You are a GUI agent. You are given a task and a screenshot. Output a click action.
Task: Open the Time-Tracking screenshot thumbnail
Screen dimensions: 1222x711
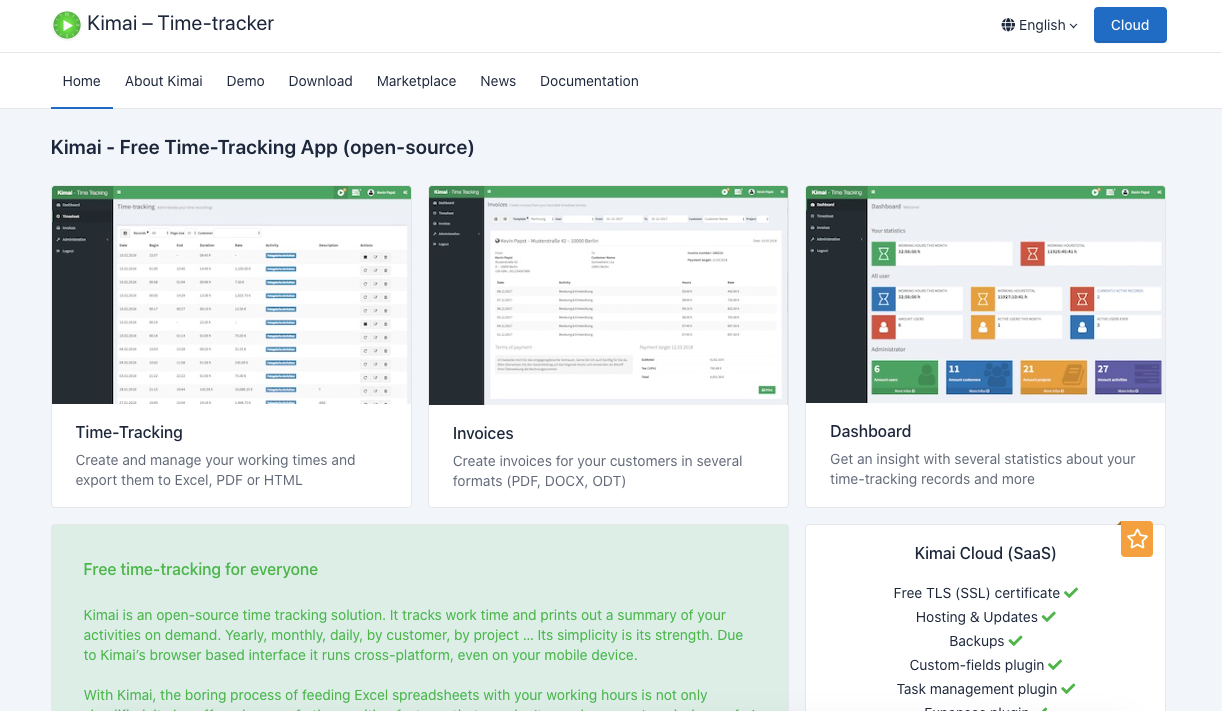(231, 294)
